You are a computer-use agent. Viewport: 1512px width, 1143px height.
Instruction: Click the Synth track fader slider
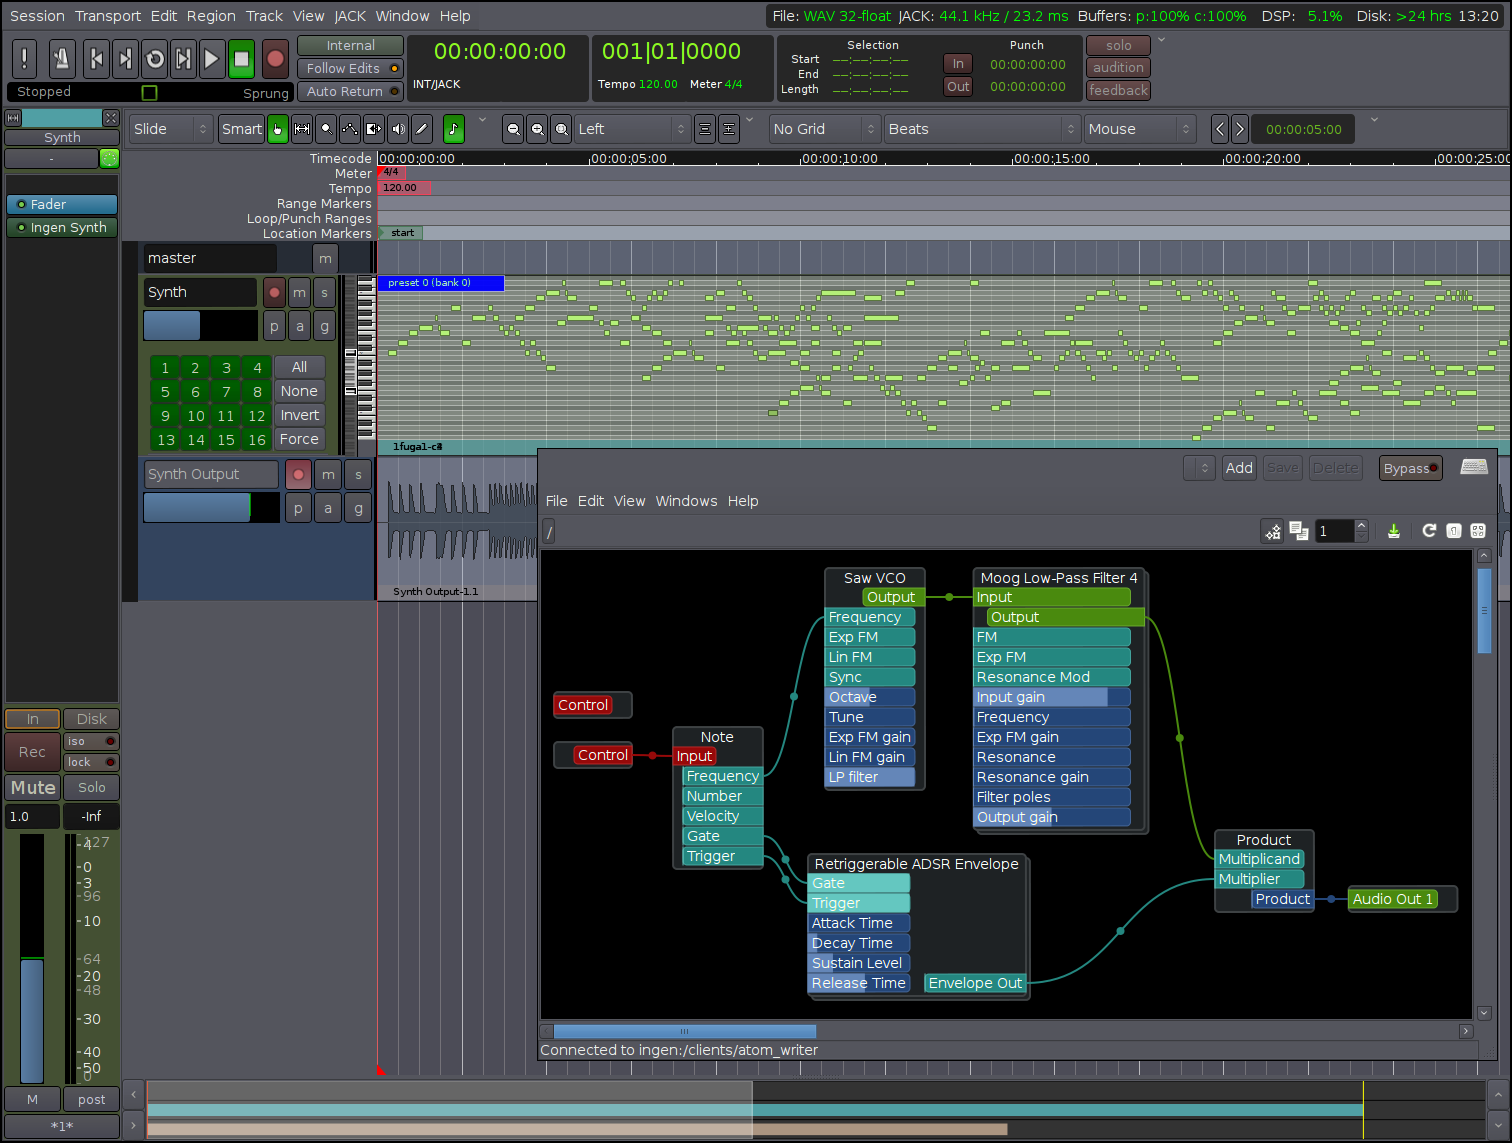[x=200, y=326]
